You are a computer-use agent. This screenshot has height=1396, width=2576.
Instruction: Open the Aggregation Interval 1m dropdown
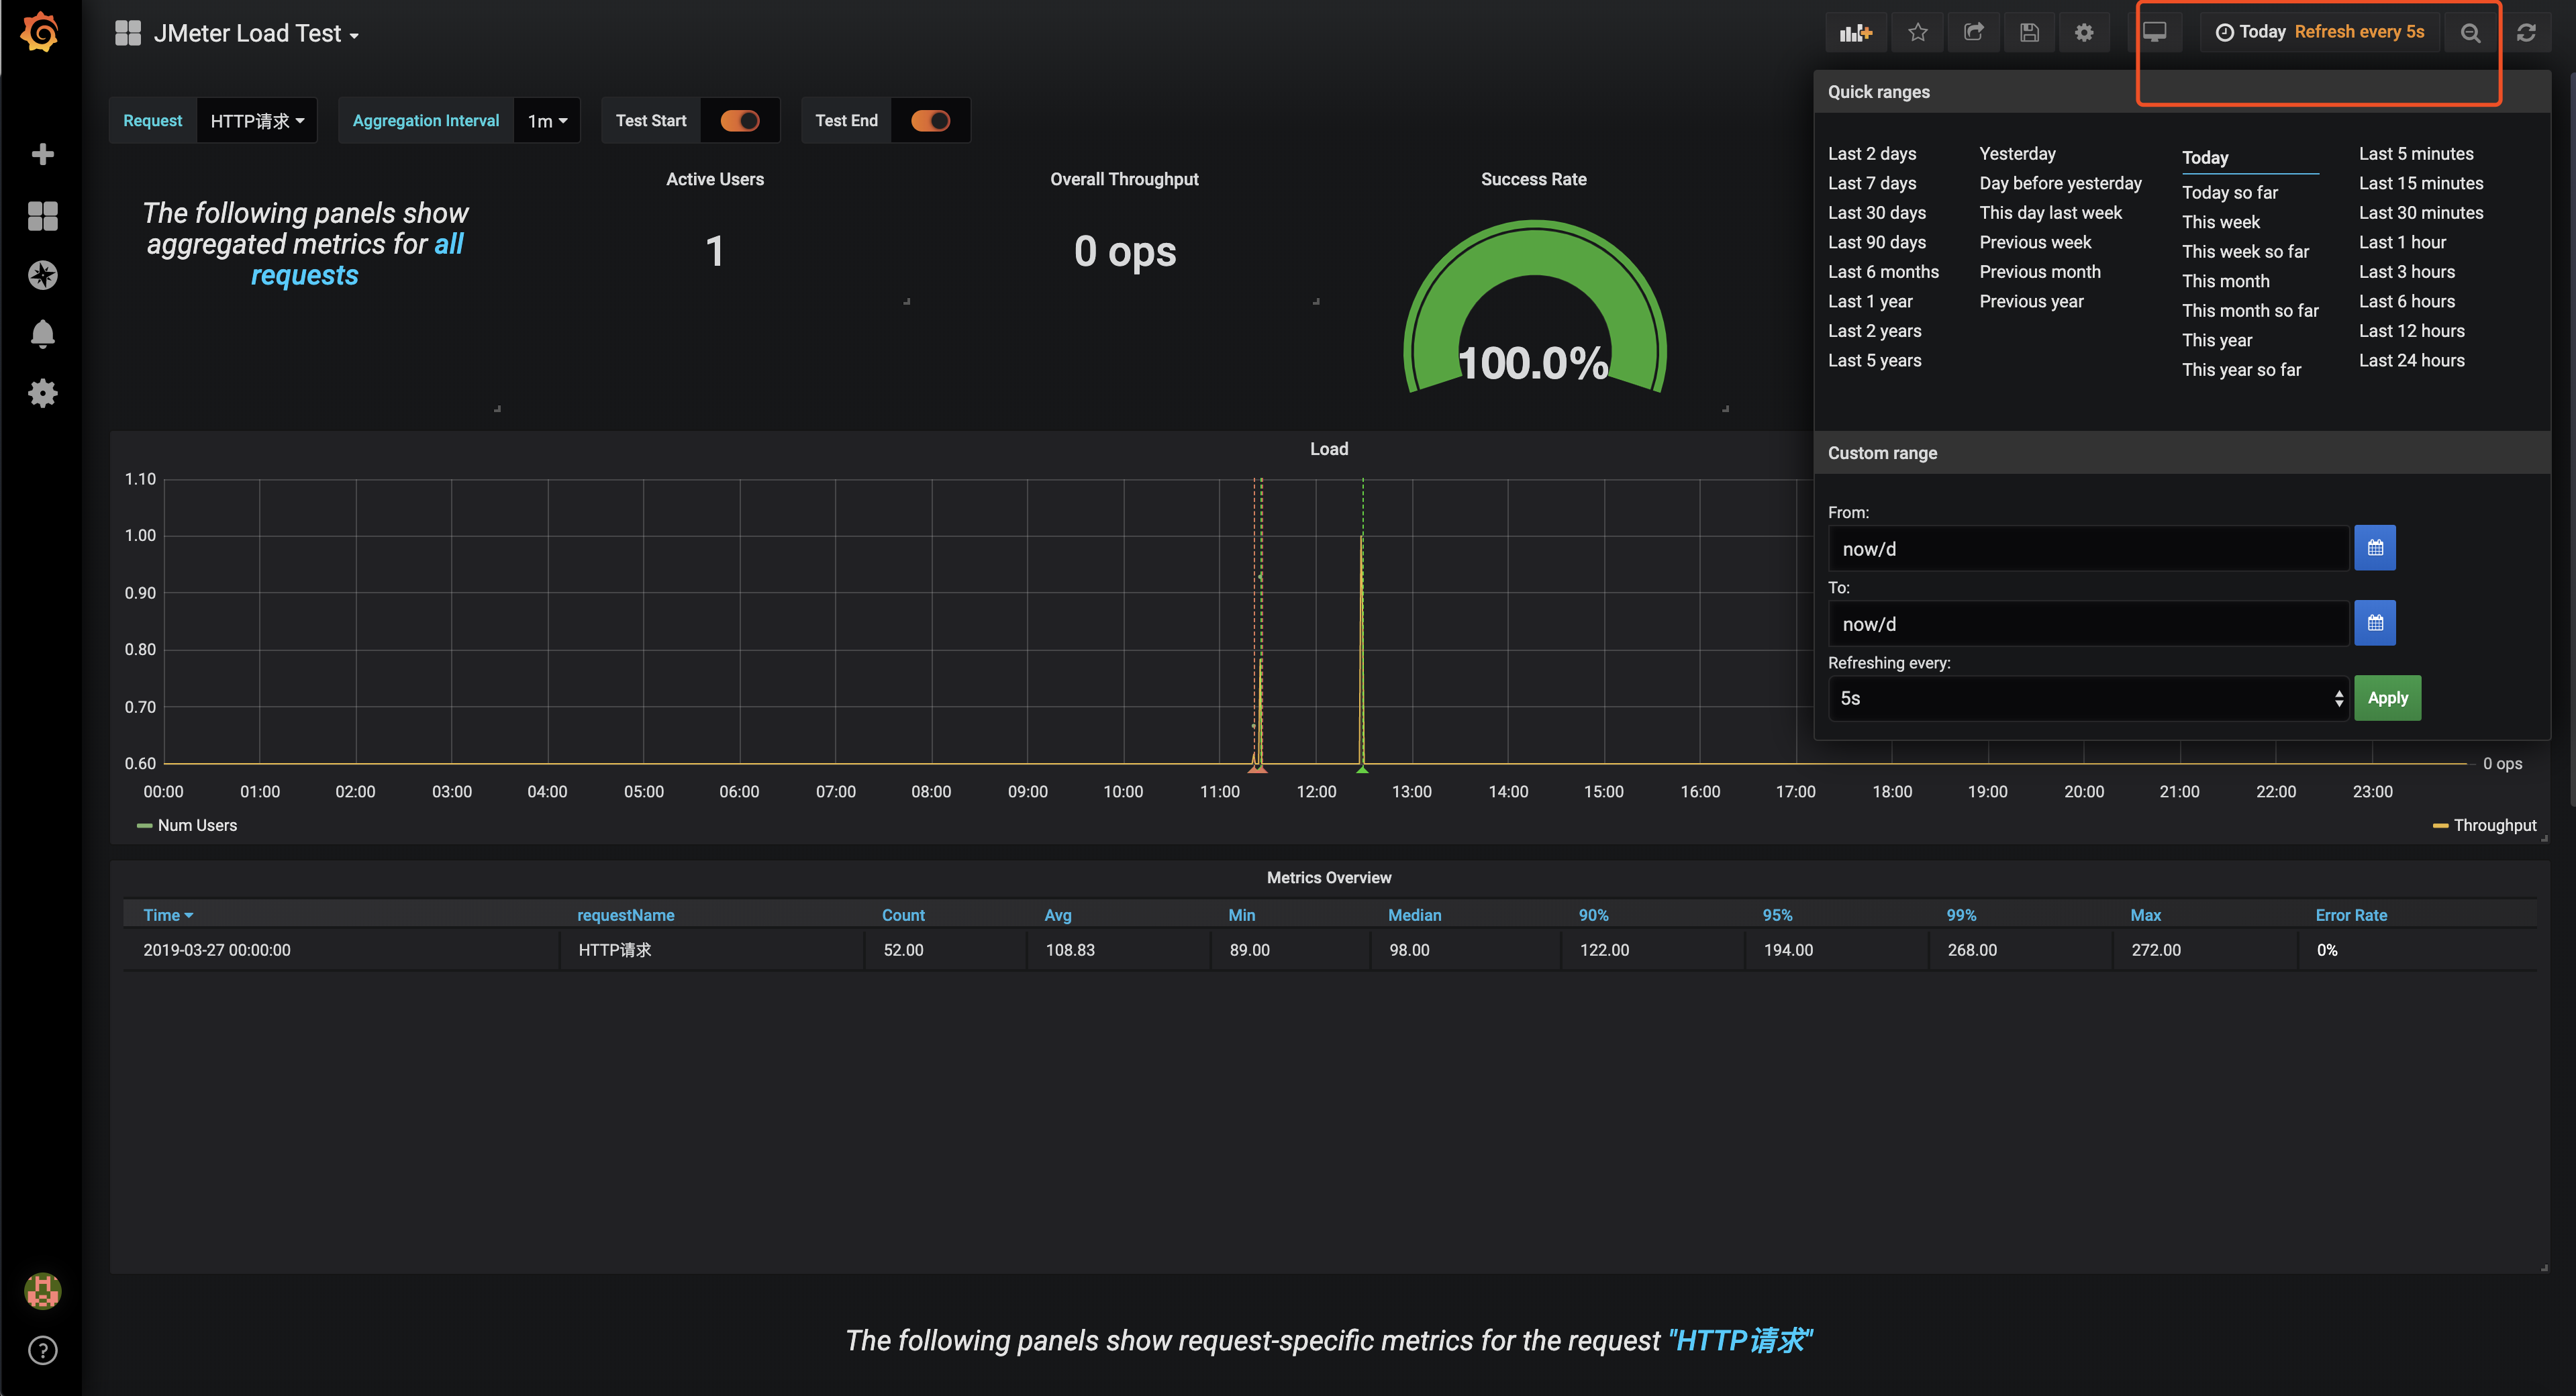(547, 121)
